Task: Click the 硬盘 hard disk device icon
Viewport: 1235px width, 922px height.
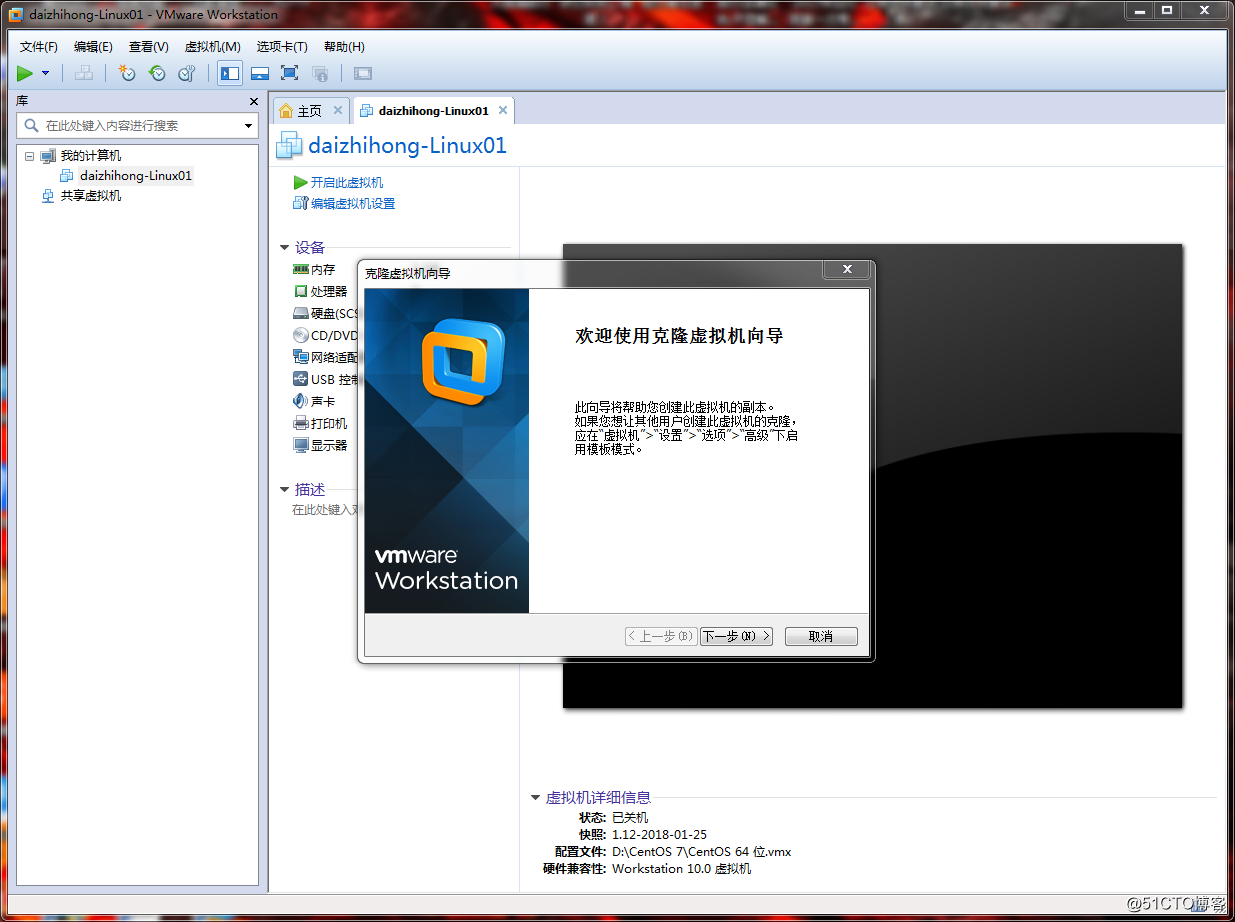Action: (x=301, y=313)
